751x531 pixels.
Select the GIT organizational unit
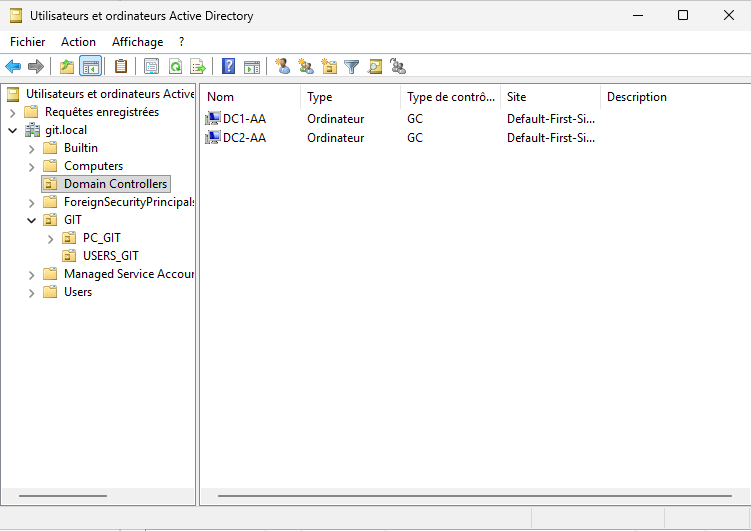coord(73,220)
